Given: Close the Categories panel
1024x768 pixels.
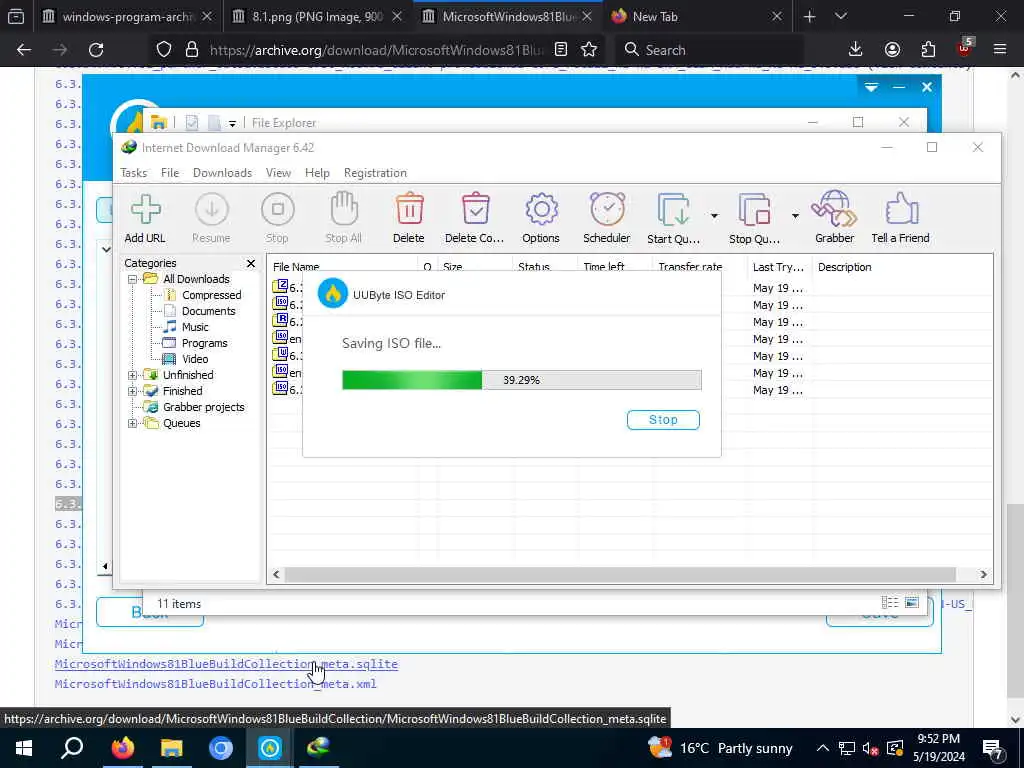Looking at the screenshot, I should (251, 263).
